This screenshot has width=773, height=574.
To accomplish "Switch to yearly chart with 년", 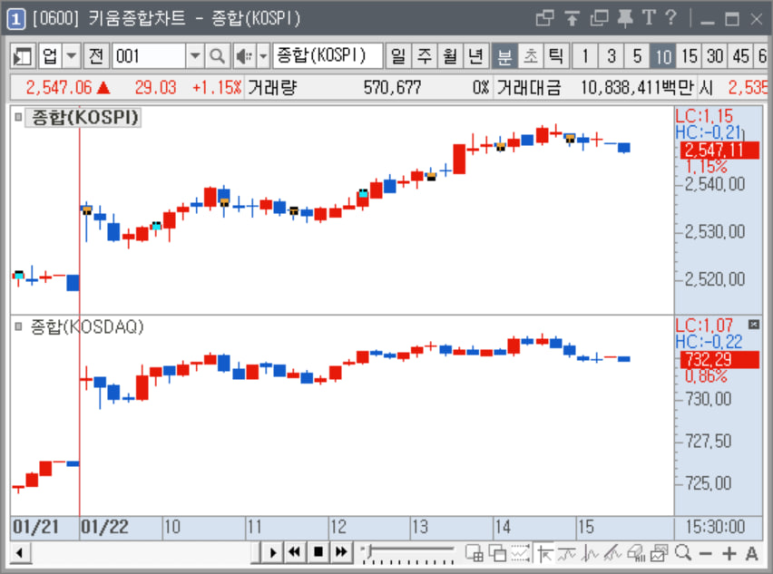I will [476, 56].
